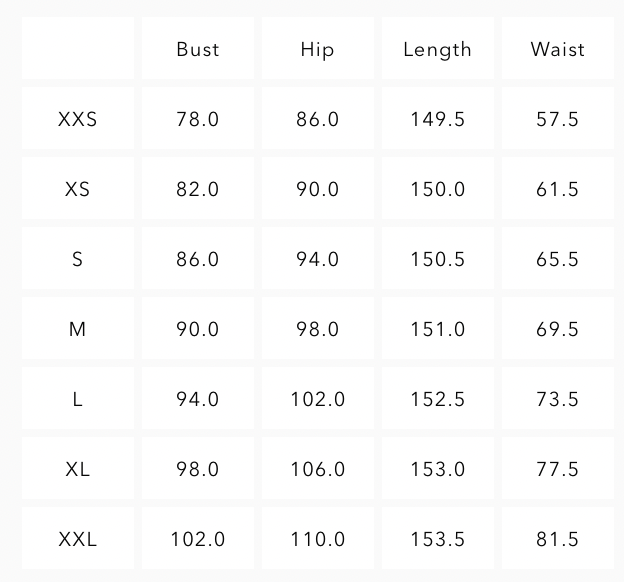Click the S size row label

coord(78,259)
